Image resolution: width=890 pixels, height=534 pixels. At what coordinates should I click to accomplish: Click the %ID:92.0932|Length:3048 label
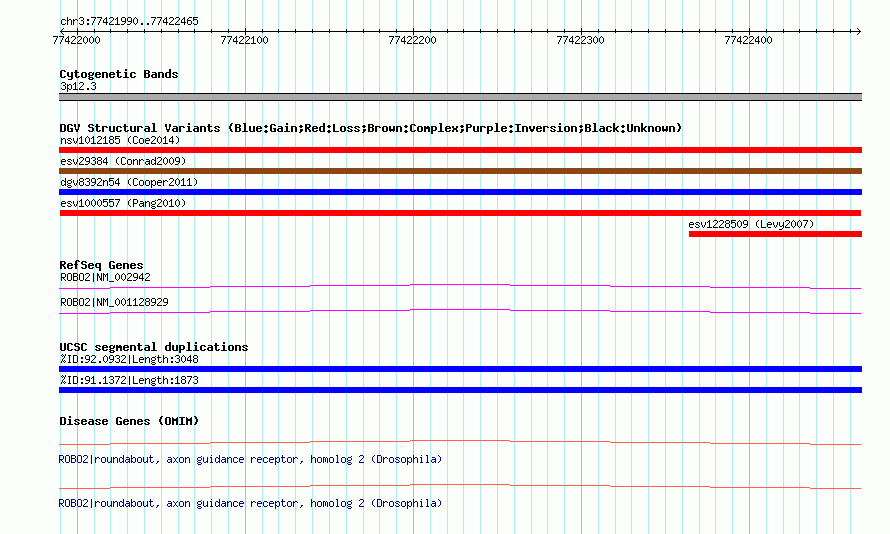(x=129, y=359)
